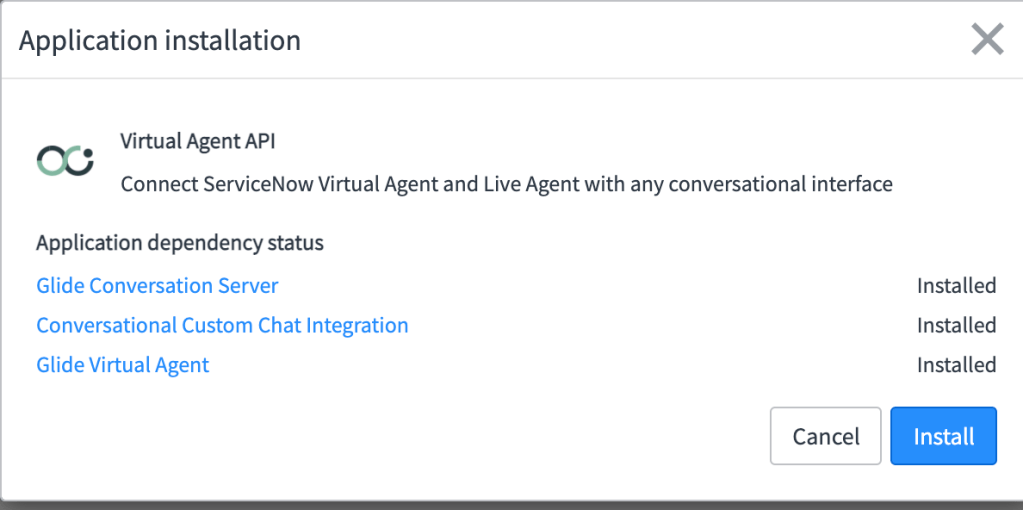Select the Virtual Agent API name text
Screen dimensions: 1023x510
coord(197,142)
